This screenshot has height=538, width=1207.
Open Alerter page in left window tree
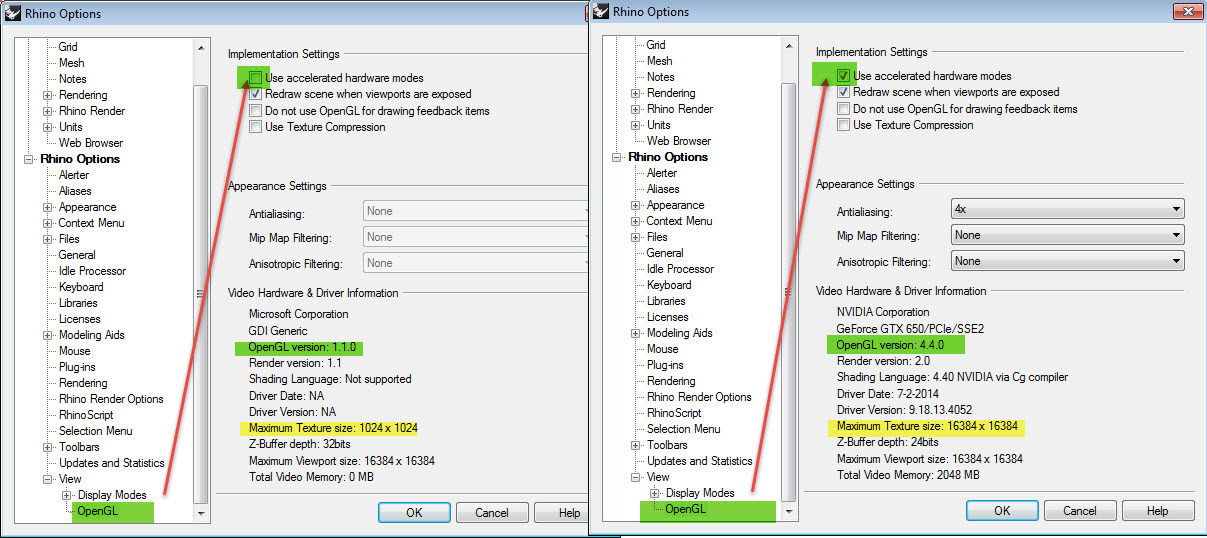(x=74, y=175)
